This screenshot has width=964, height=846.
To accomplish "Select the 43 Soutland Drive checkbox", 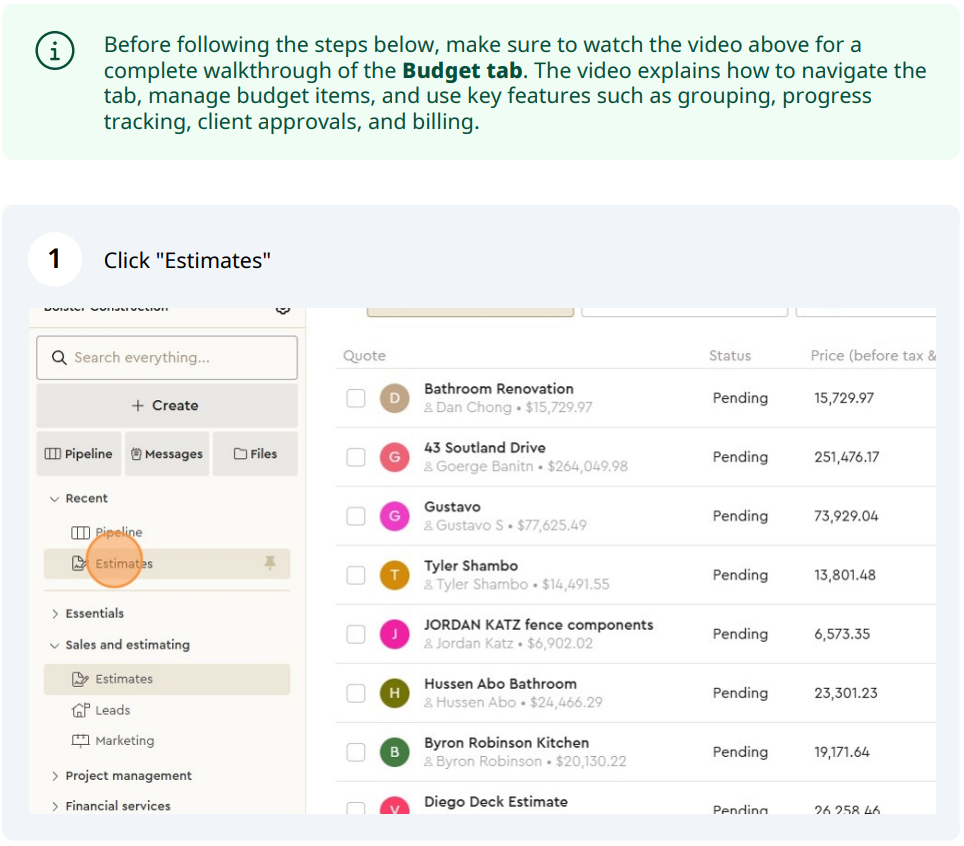I will click(x=356, y=457).
